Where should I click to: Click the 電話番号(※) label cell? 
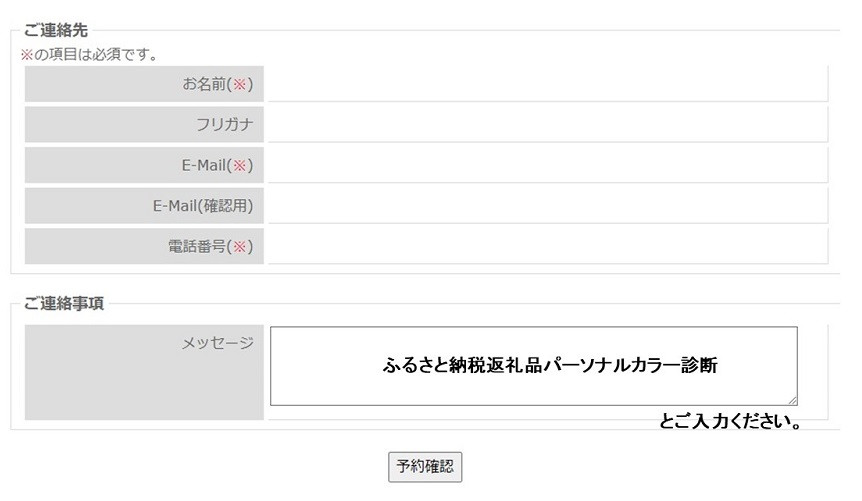coord(144,246)
